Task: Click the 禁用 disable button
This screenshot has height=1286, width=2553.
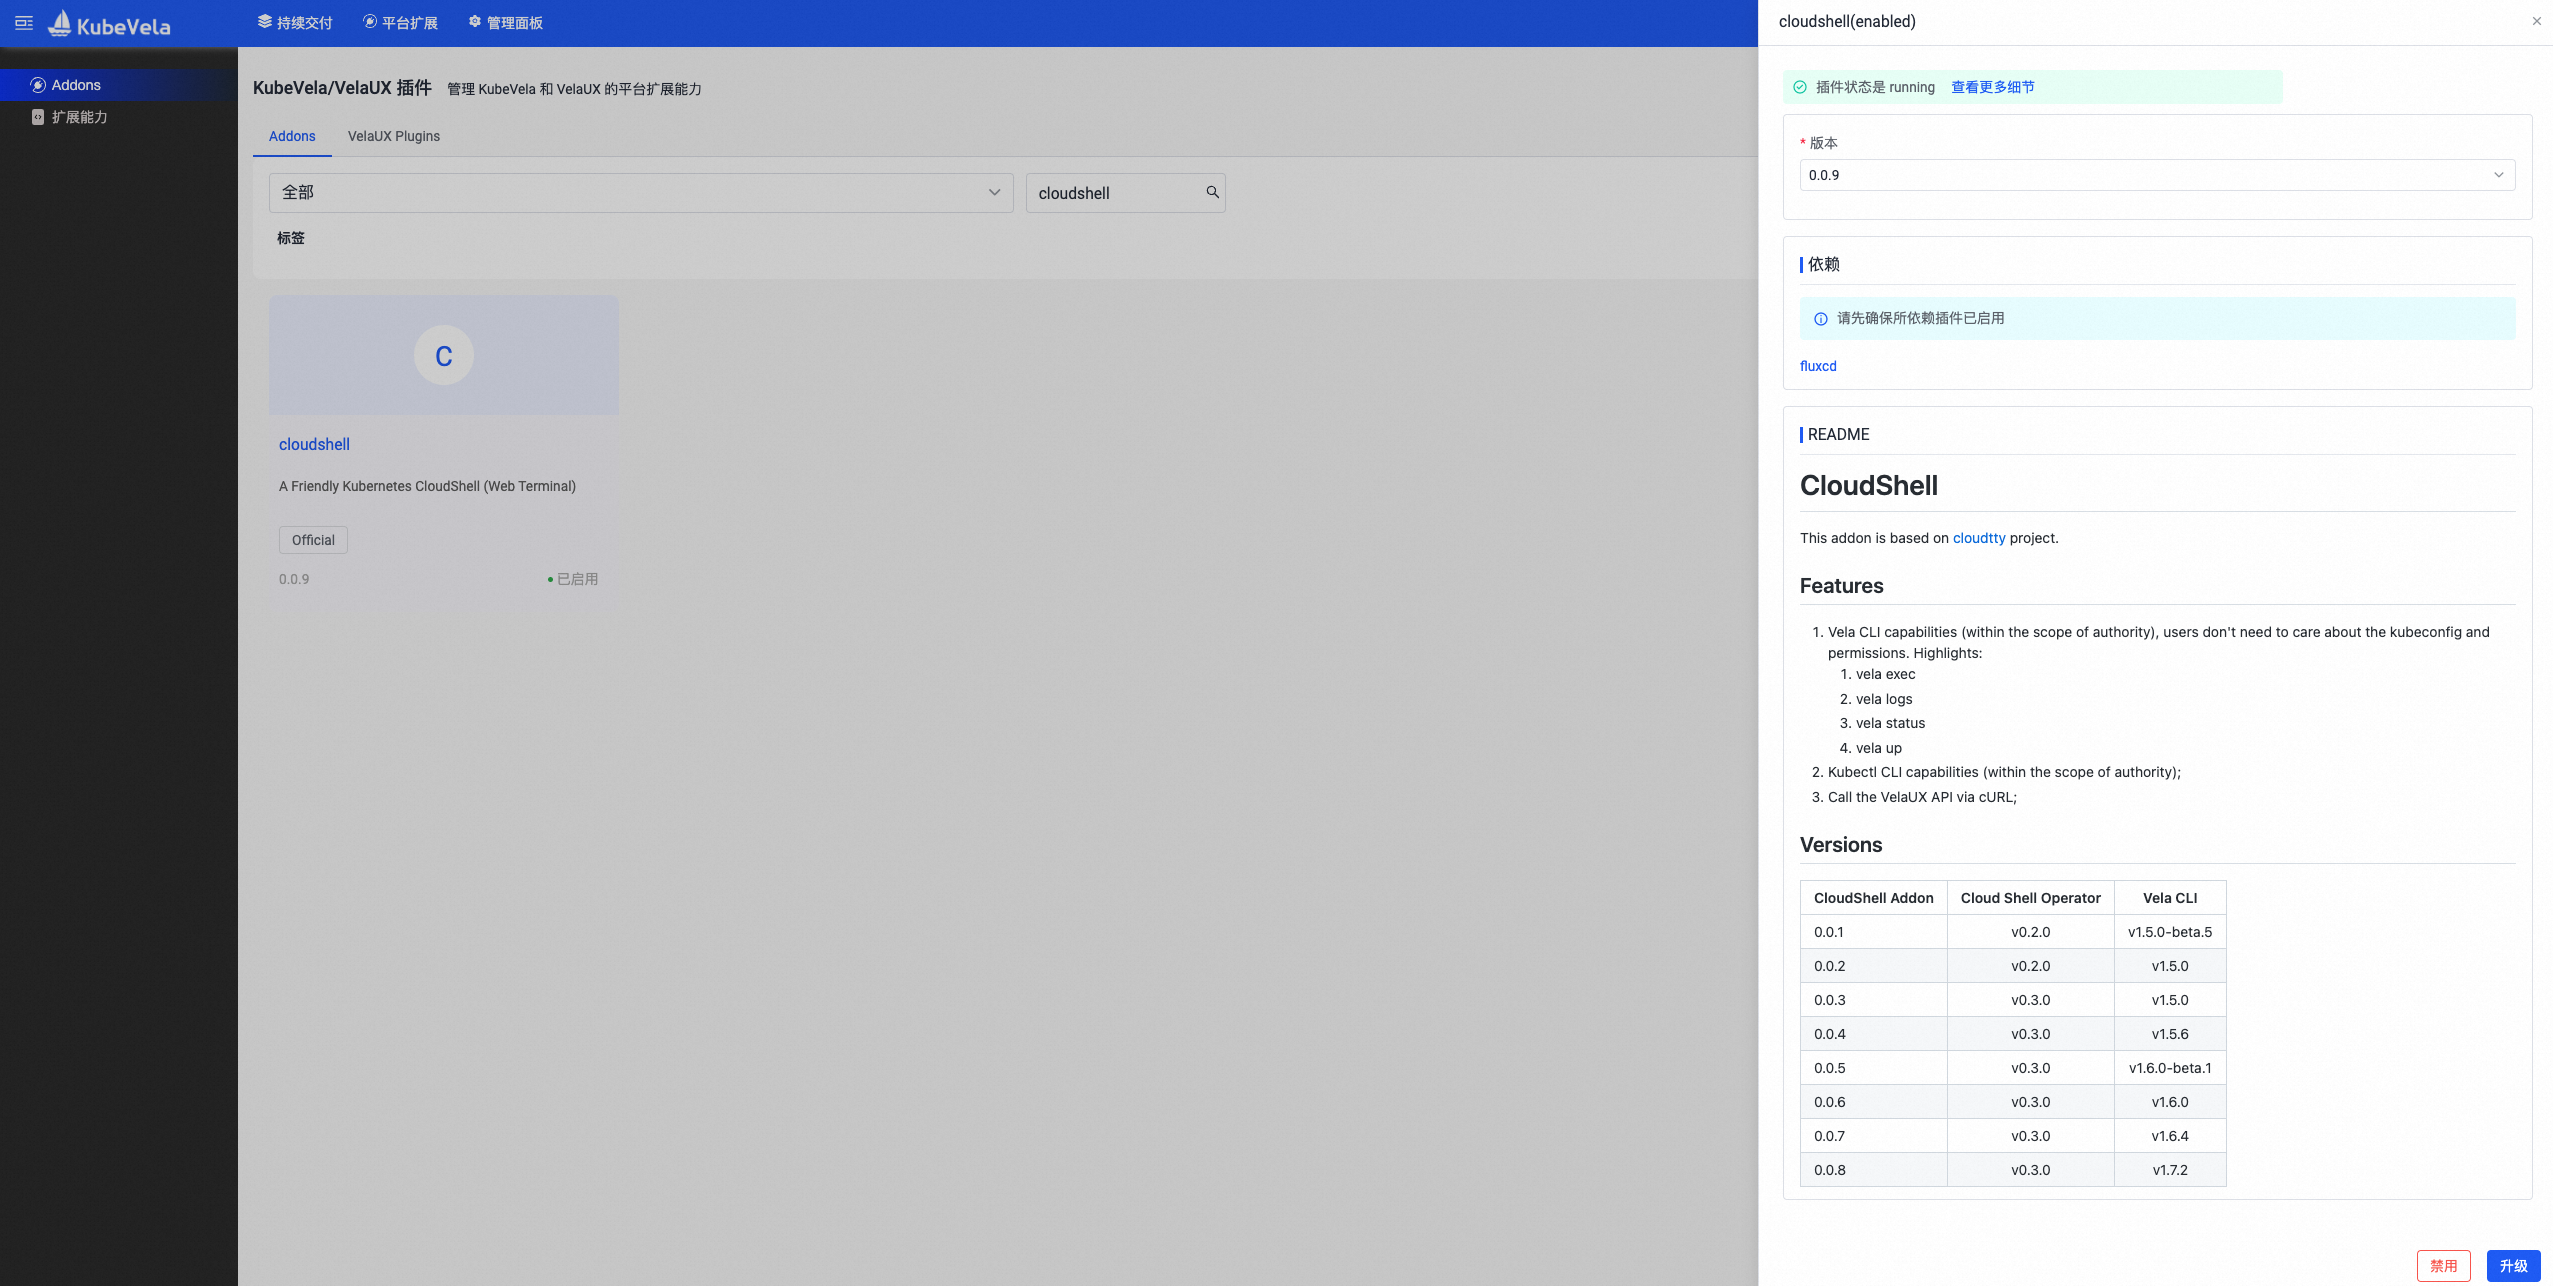Action: pyautogui.click(x=2443, y=1265)
